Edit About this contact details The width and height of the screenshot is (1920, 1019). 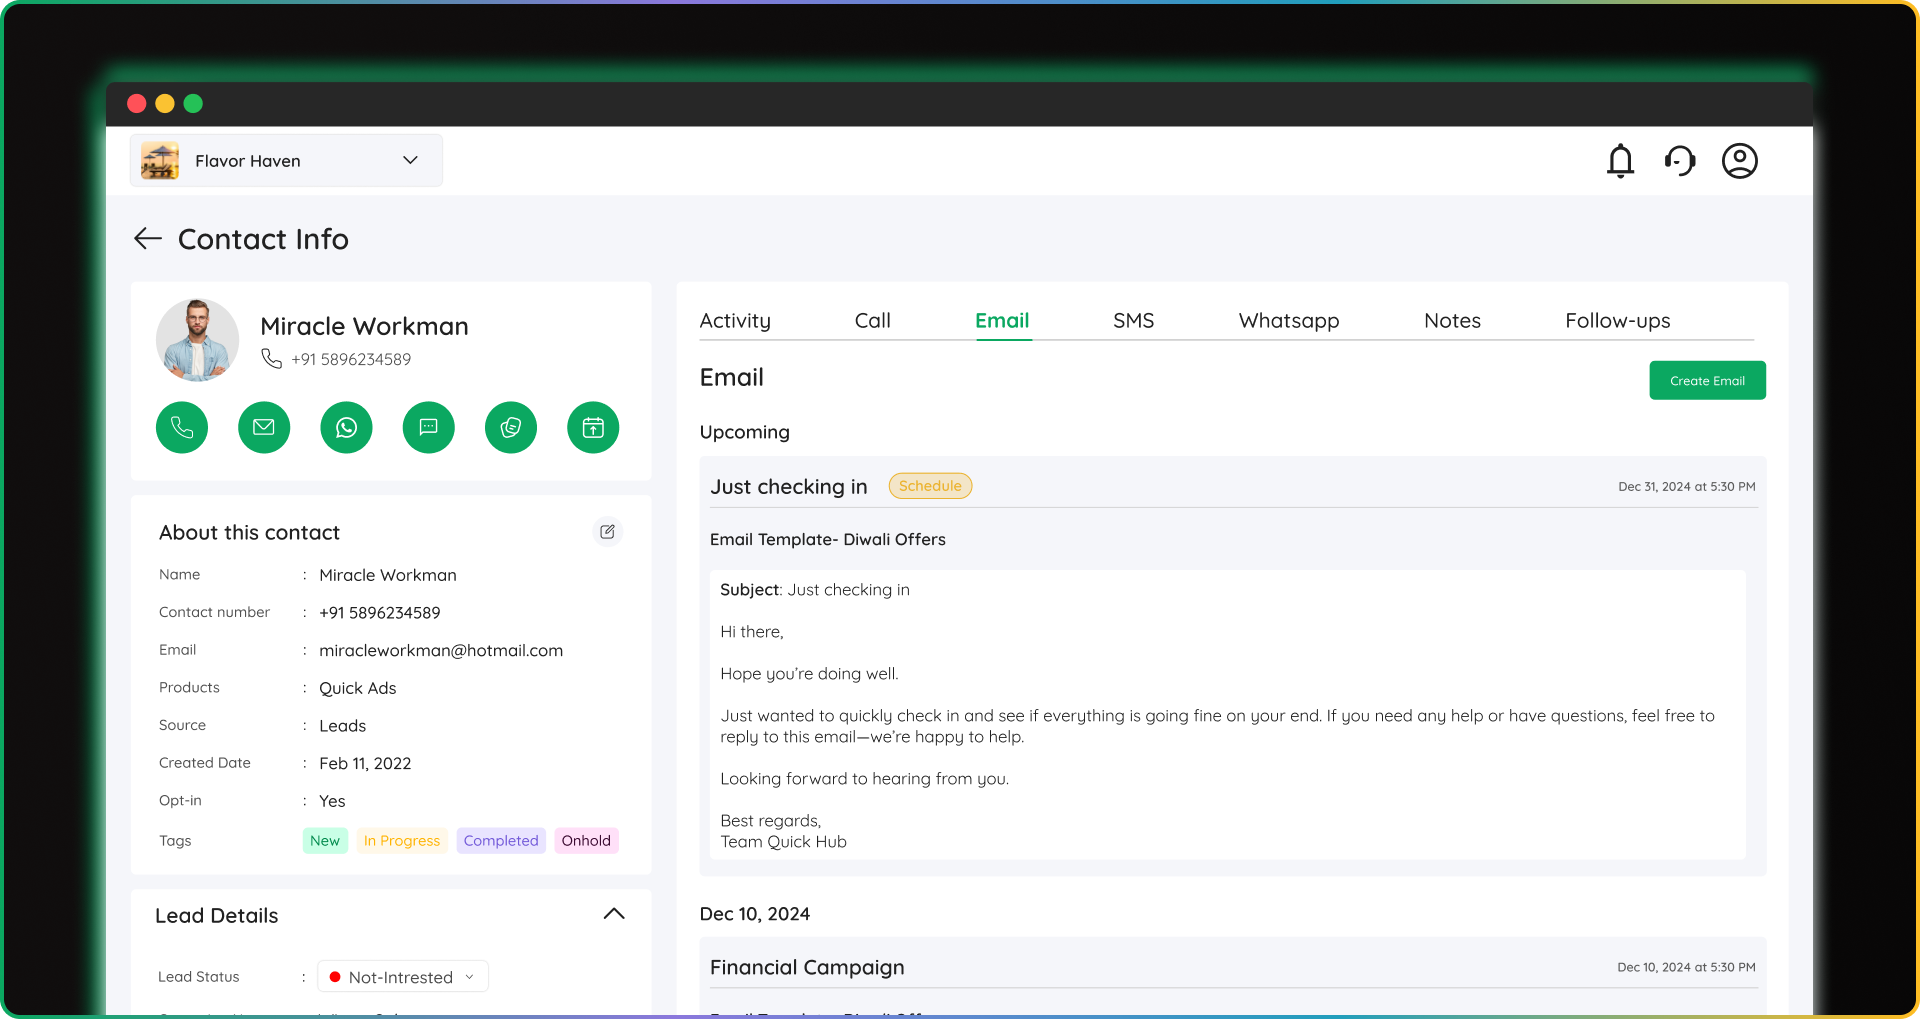point(607,532)
